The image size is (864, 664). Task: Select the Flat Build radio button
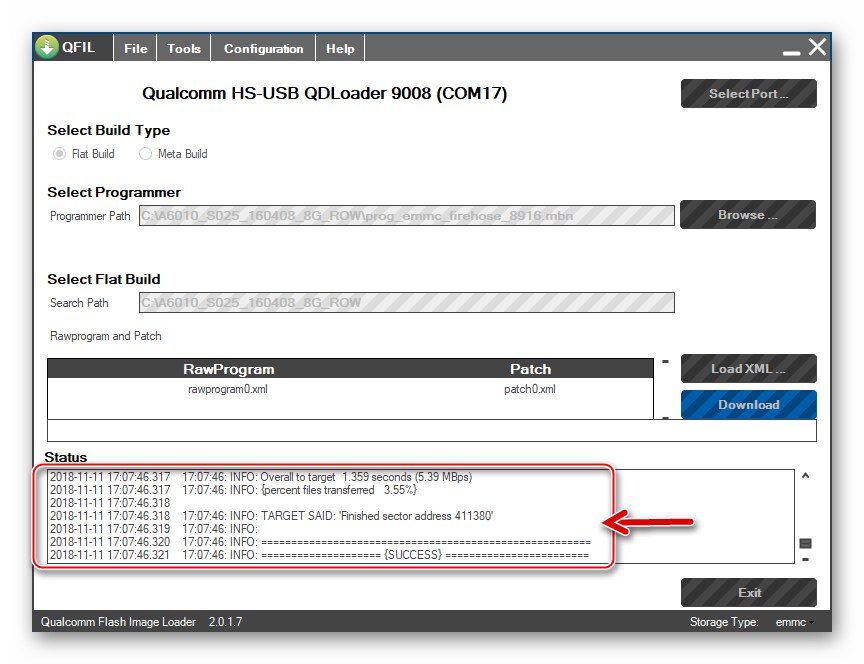[59, 154]
